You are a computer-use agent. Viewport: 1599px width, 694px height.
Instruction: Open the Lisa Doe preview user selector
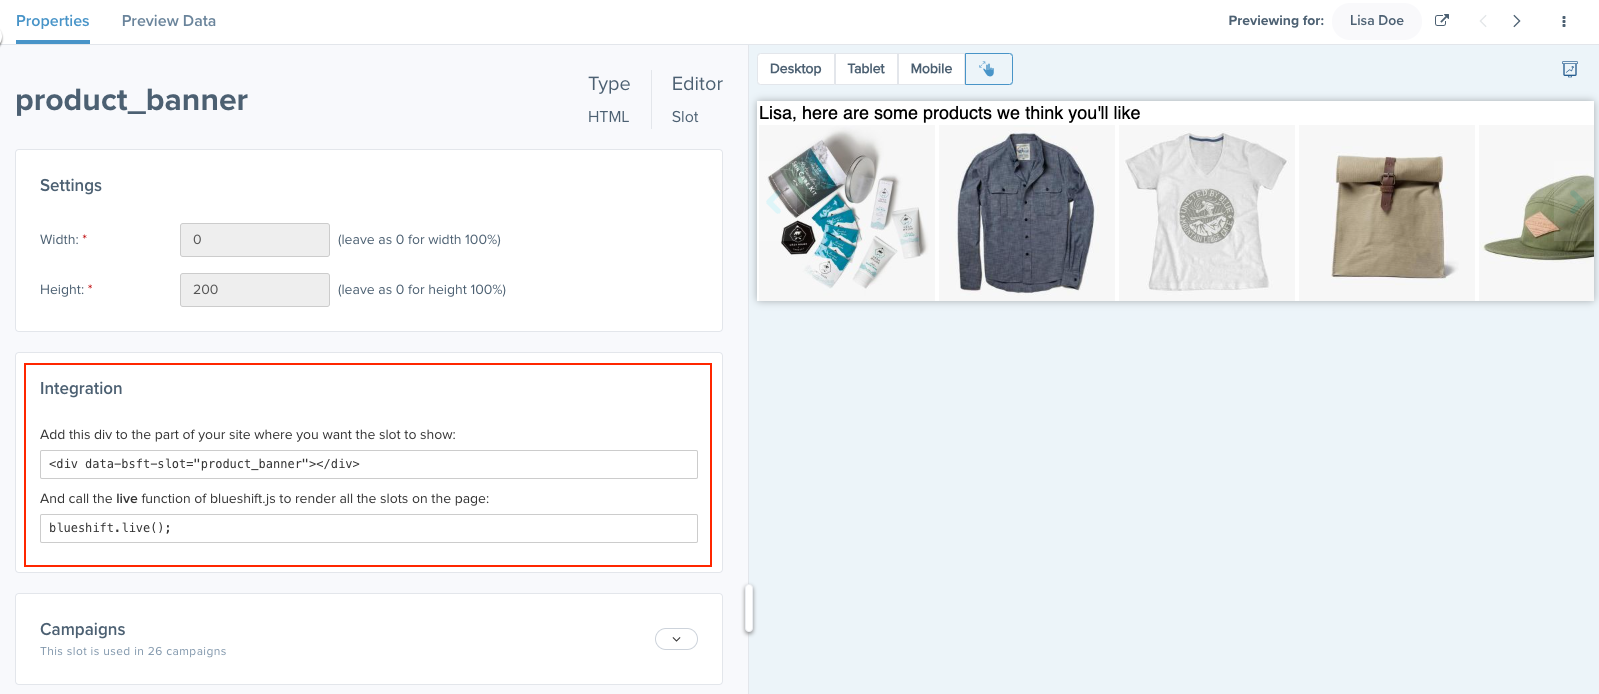[1376, 21]
